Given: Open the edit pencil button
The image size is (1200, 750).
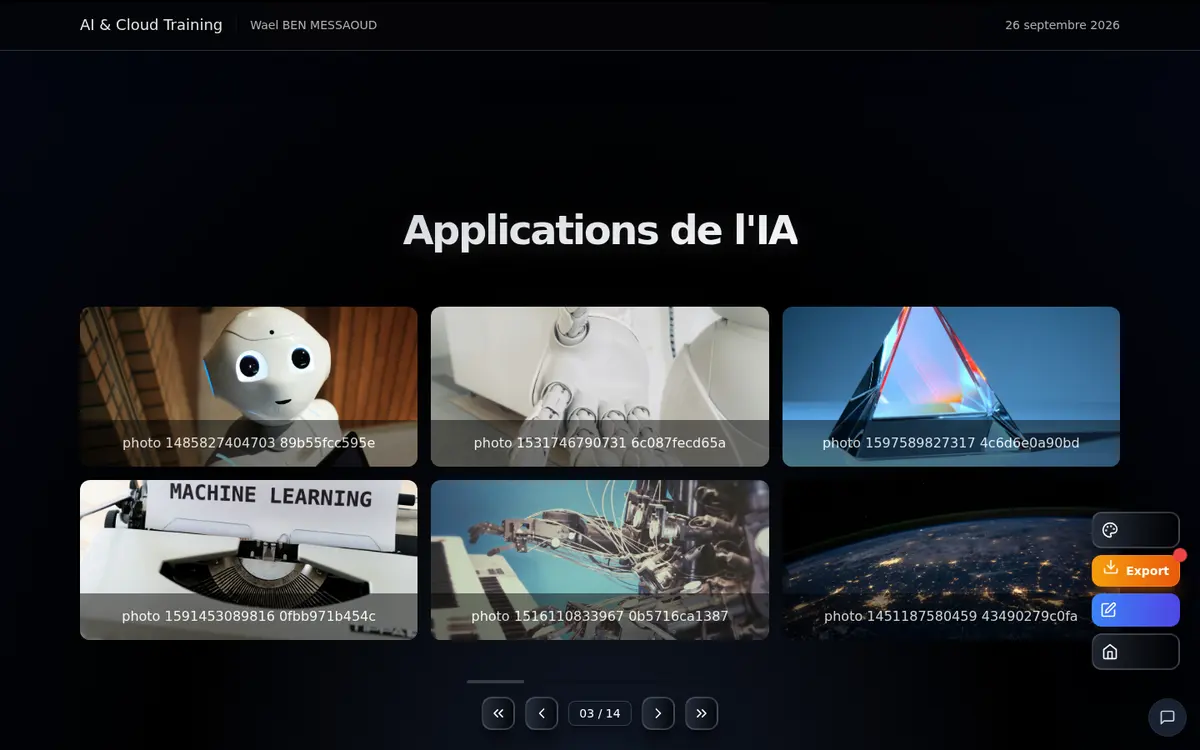Looking at the screenshot, I should click(1135, 610).
